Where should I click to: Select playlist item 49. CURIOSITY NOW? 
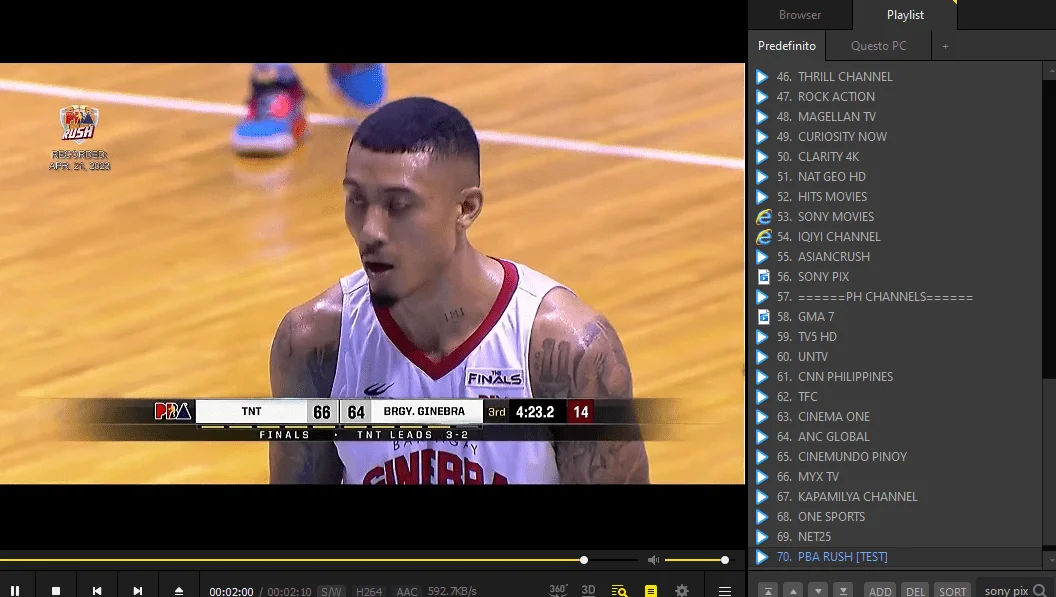click(897, 137)
